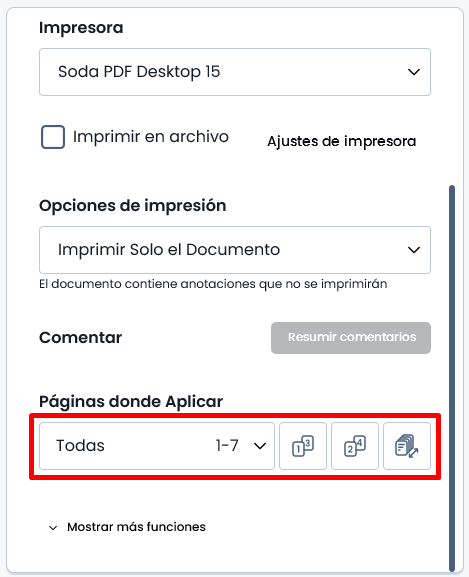Open Ajustes de impresora
The height and width of the screenshot is (577, 469).
pyautogui.click(x=341, y=141)
